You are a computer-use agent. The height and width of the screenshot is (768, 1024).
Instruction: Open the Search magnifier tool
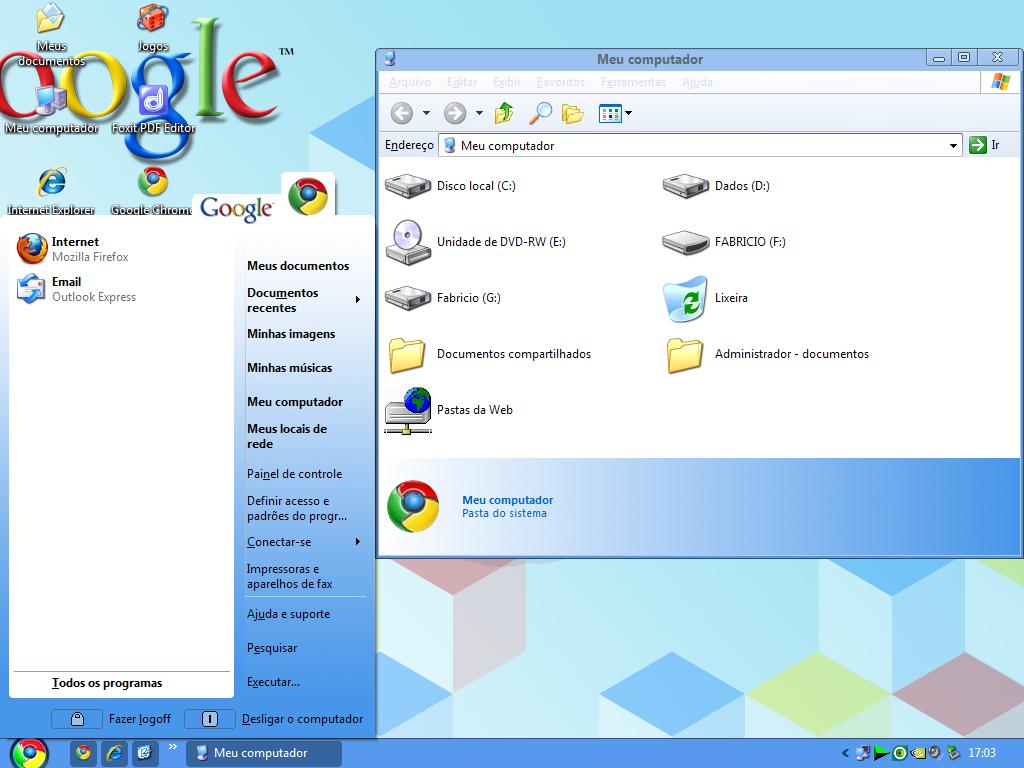coord(540,113)
